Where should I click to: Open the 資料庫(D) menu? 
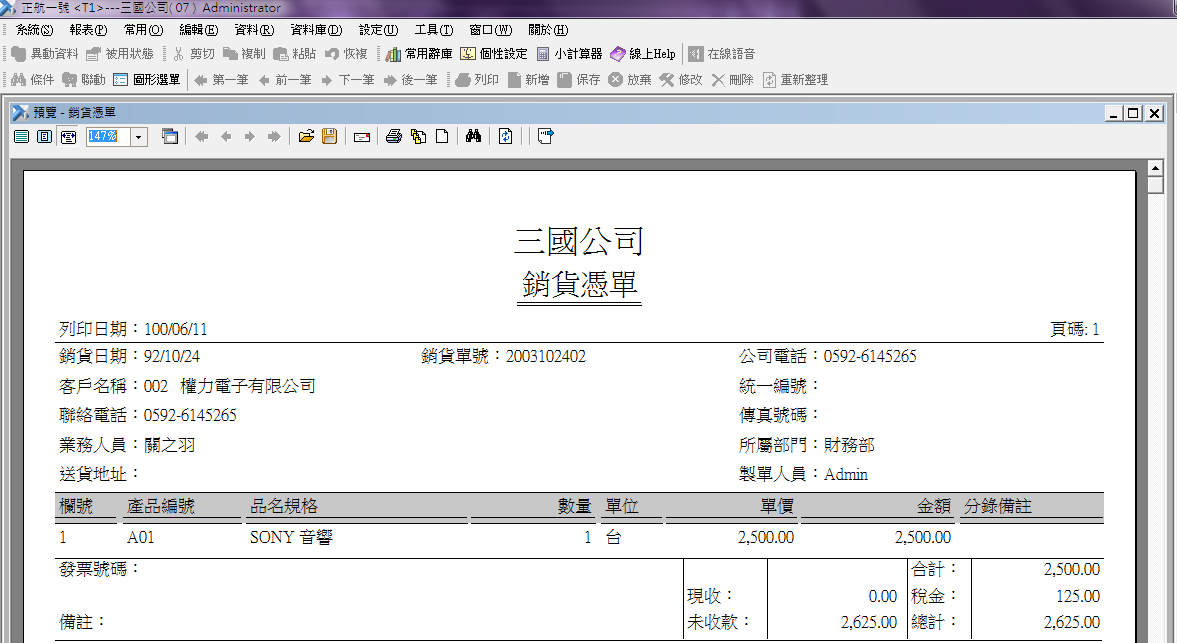point(316,30)
